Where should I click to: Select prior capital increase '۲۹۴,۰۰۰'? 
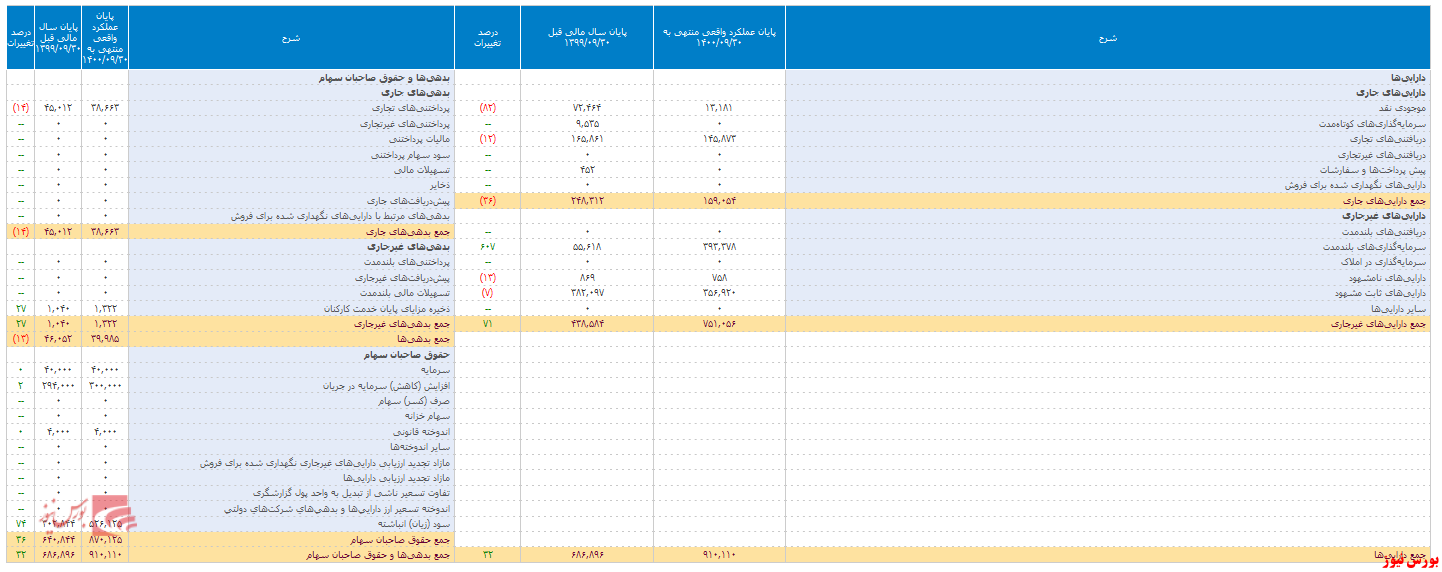[58, 385]
